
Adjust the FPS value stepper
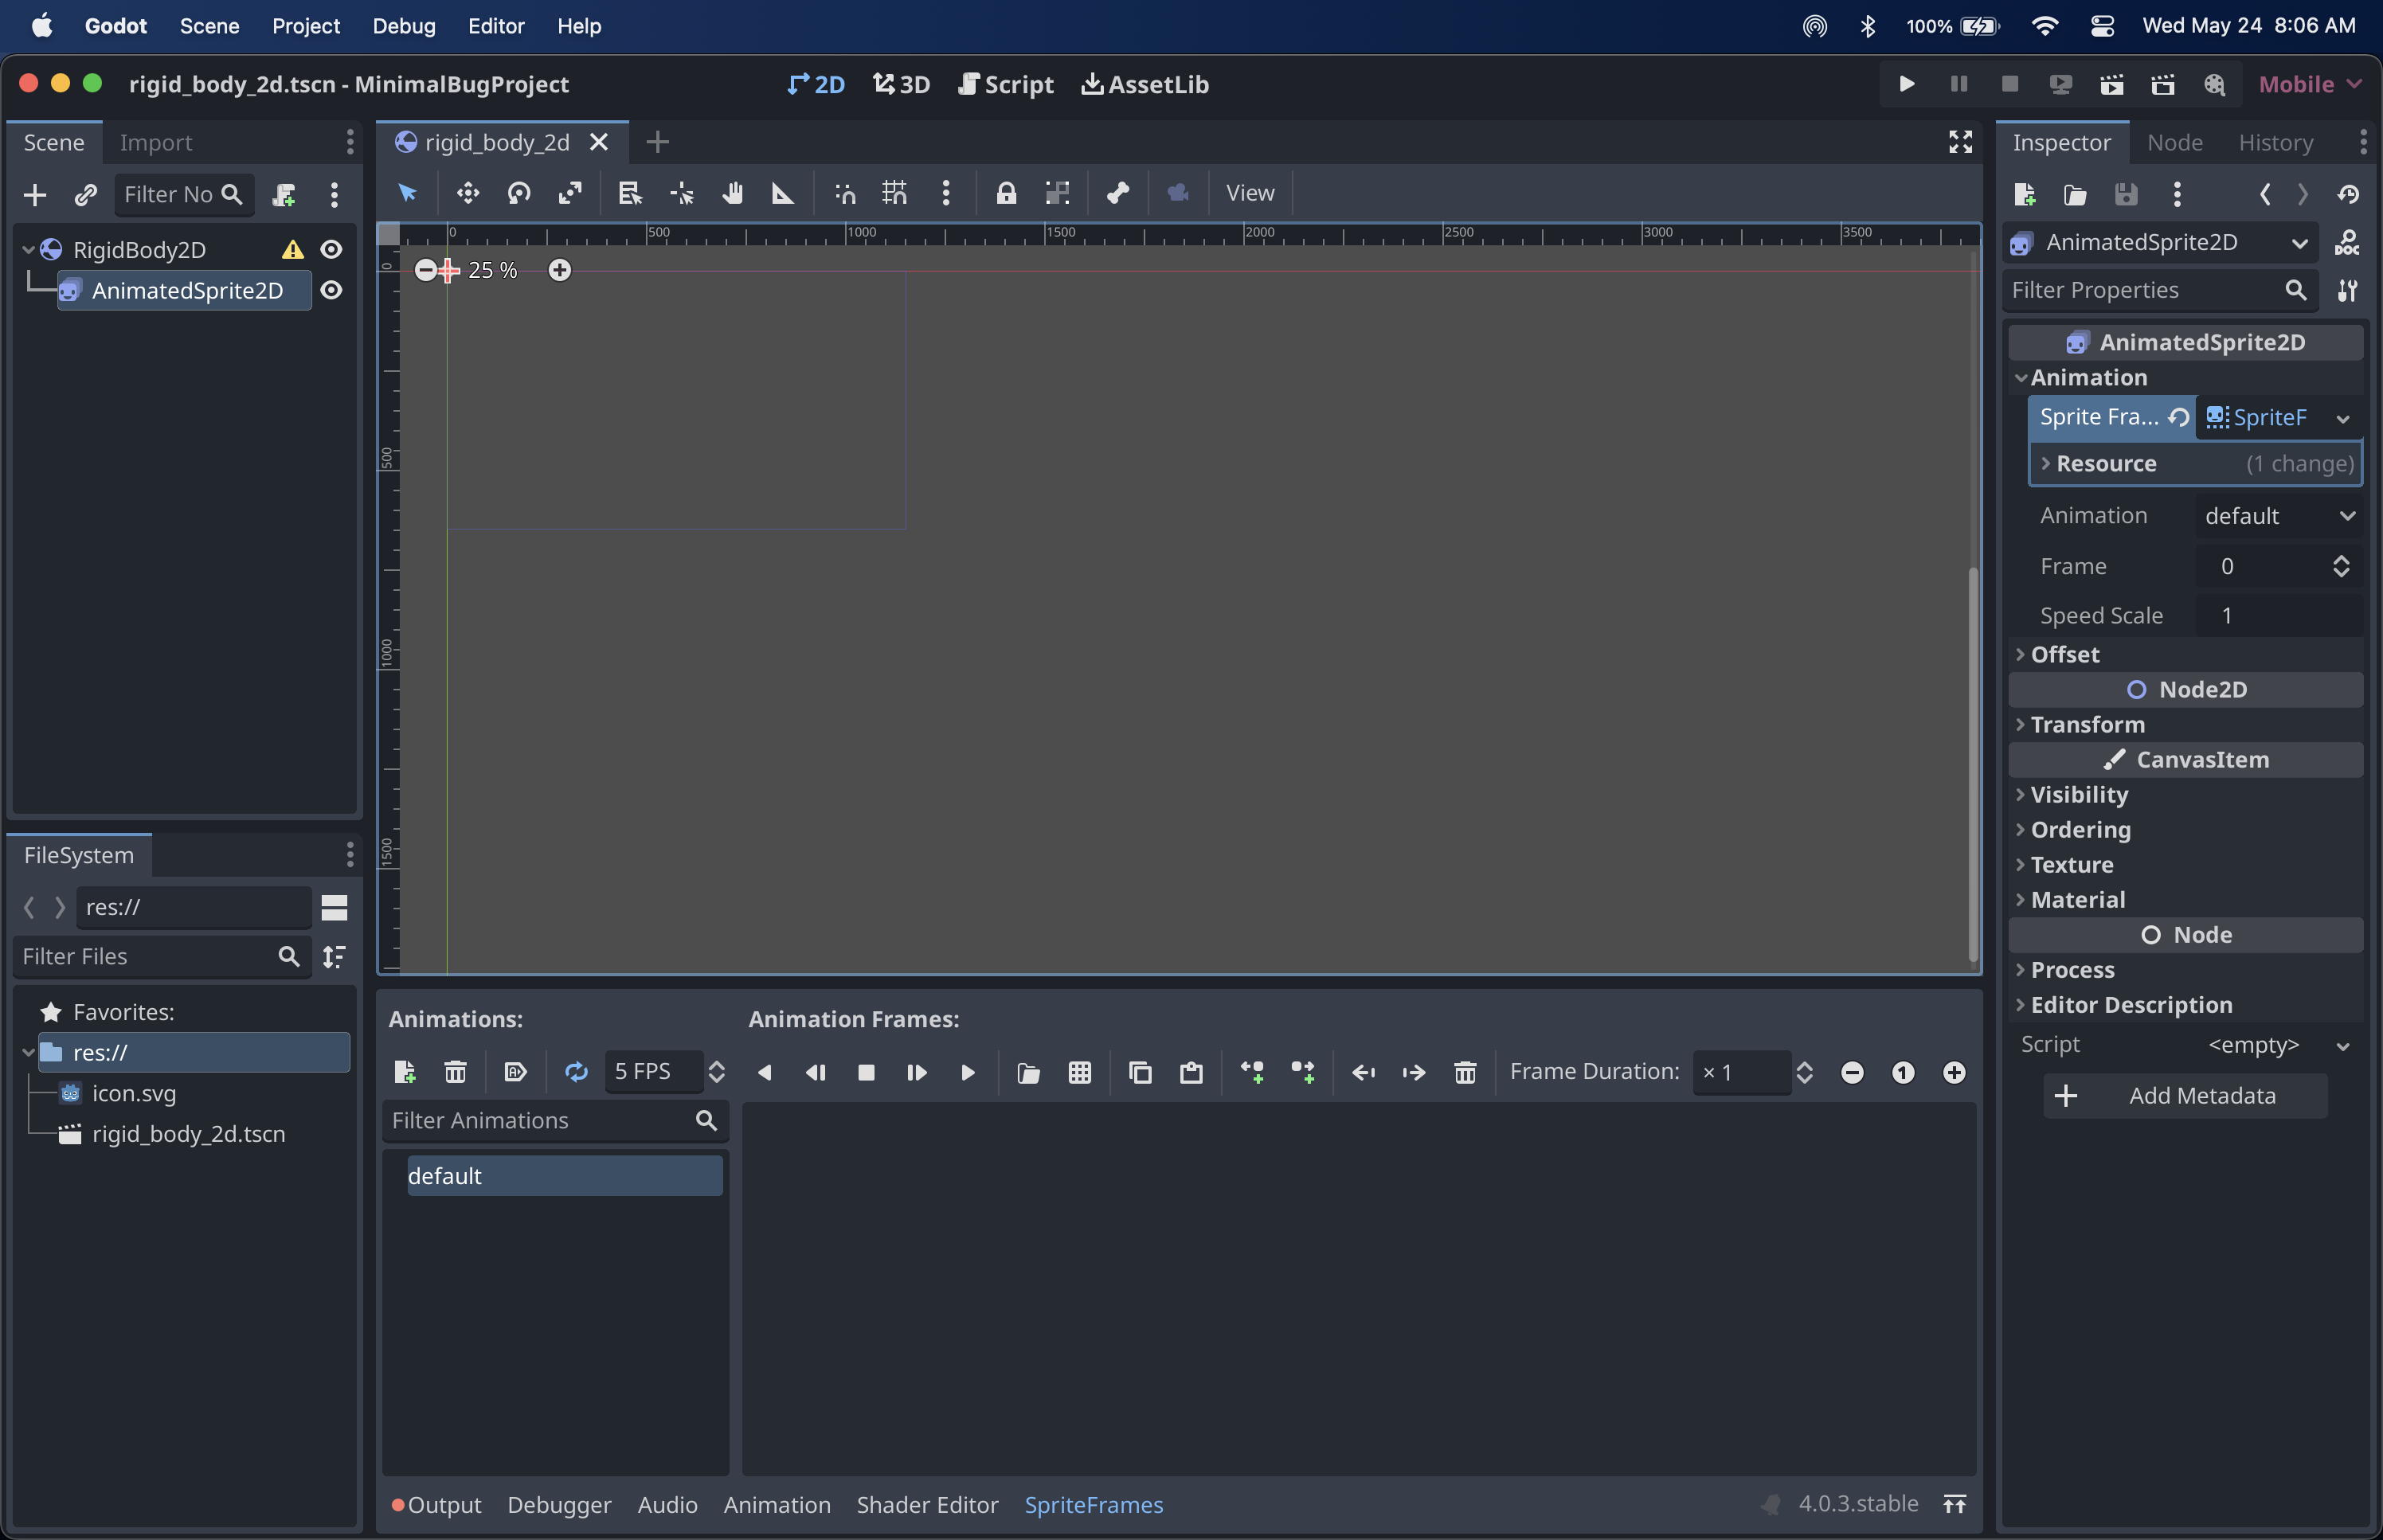click(x=718, y=1071)
